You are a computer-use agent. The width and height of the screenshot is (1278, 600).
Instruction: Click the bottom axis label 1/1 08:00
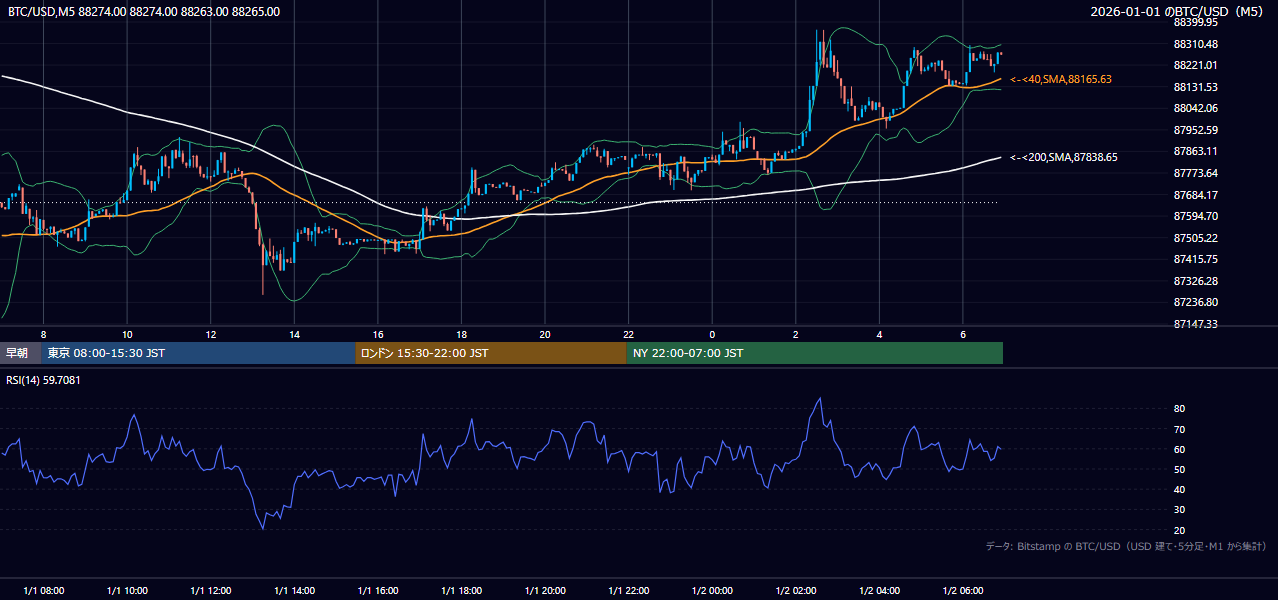pyautogui.click(x=43, y=590)
